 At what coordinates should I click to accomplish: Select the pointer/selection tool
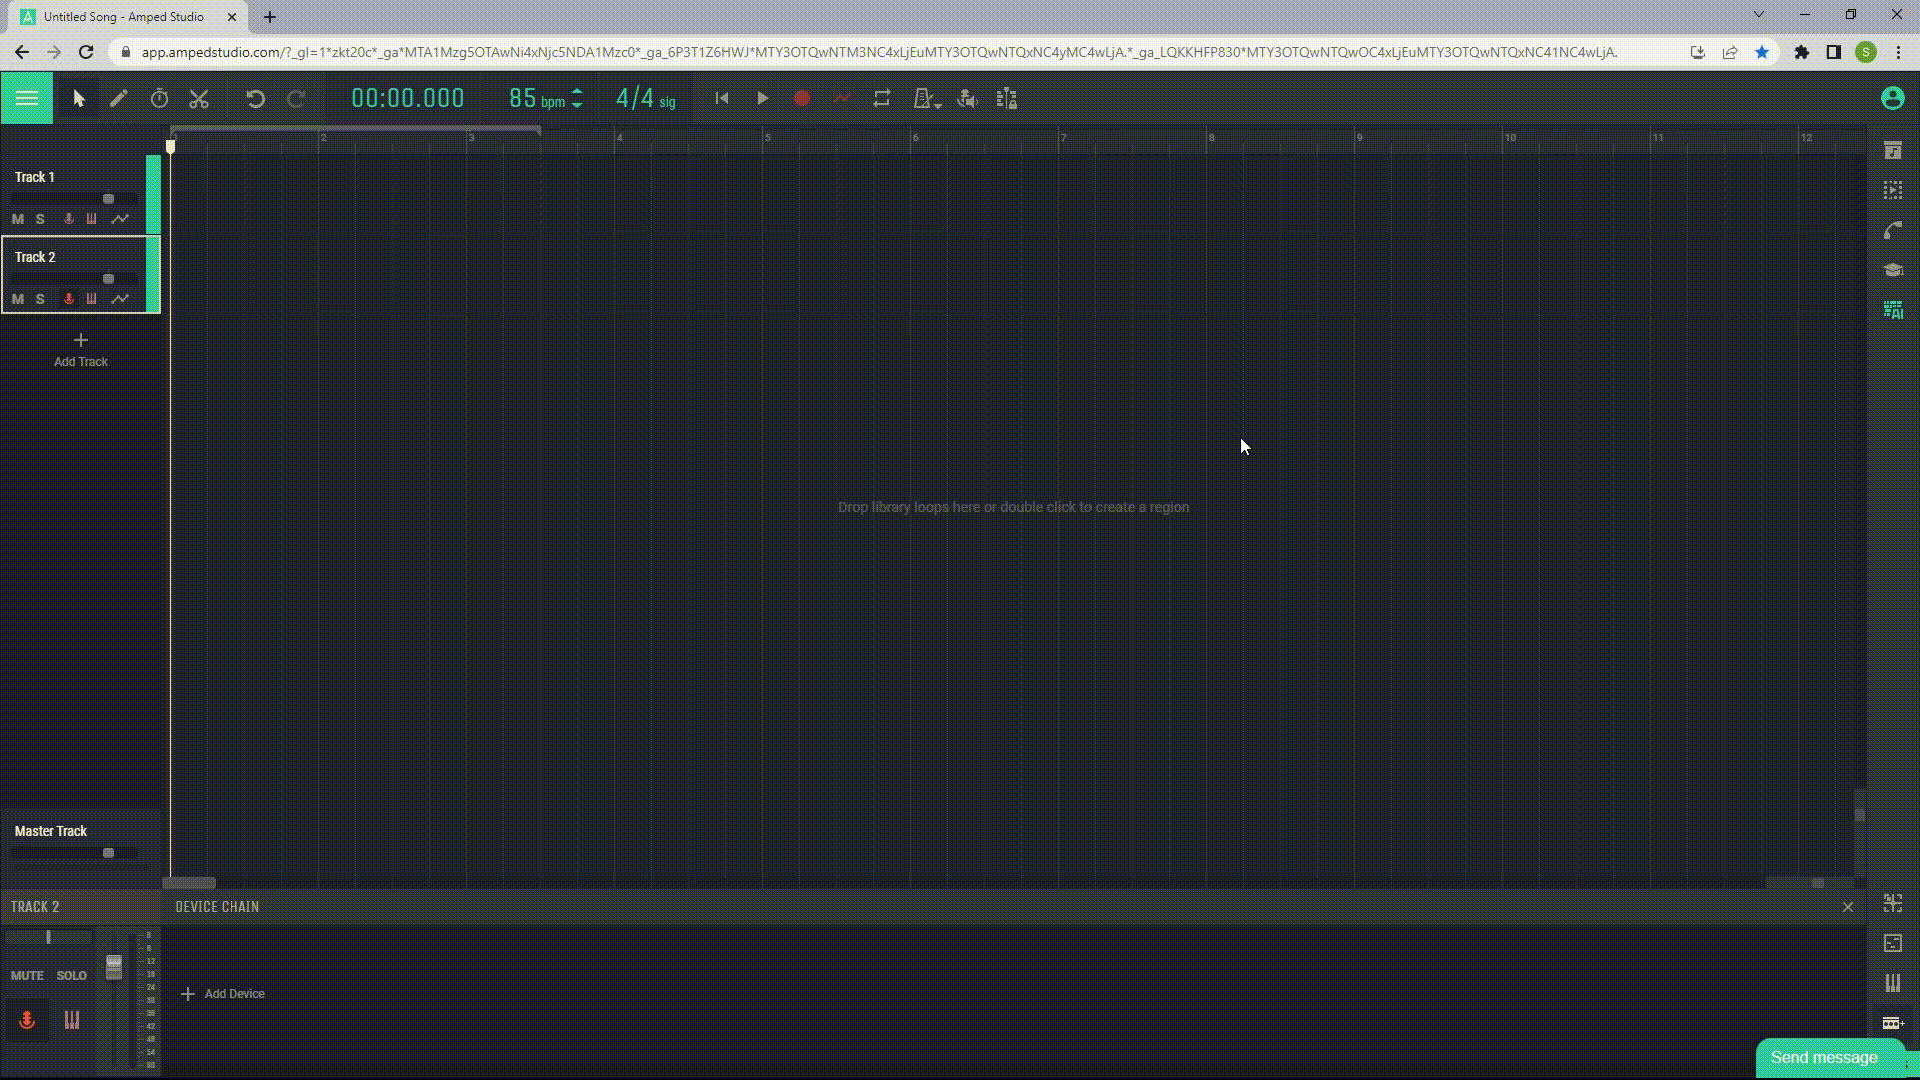click(78, 99)
